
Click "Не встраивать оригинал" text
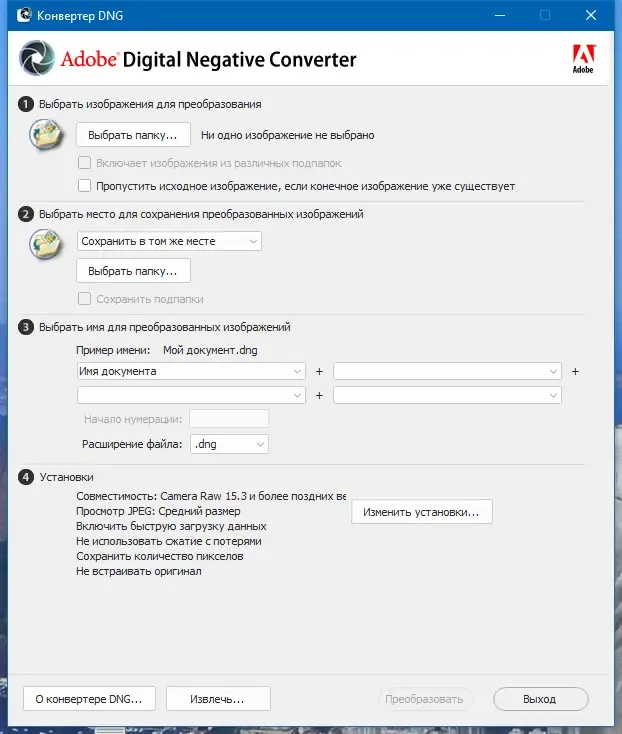139,571
